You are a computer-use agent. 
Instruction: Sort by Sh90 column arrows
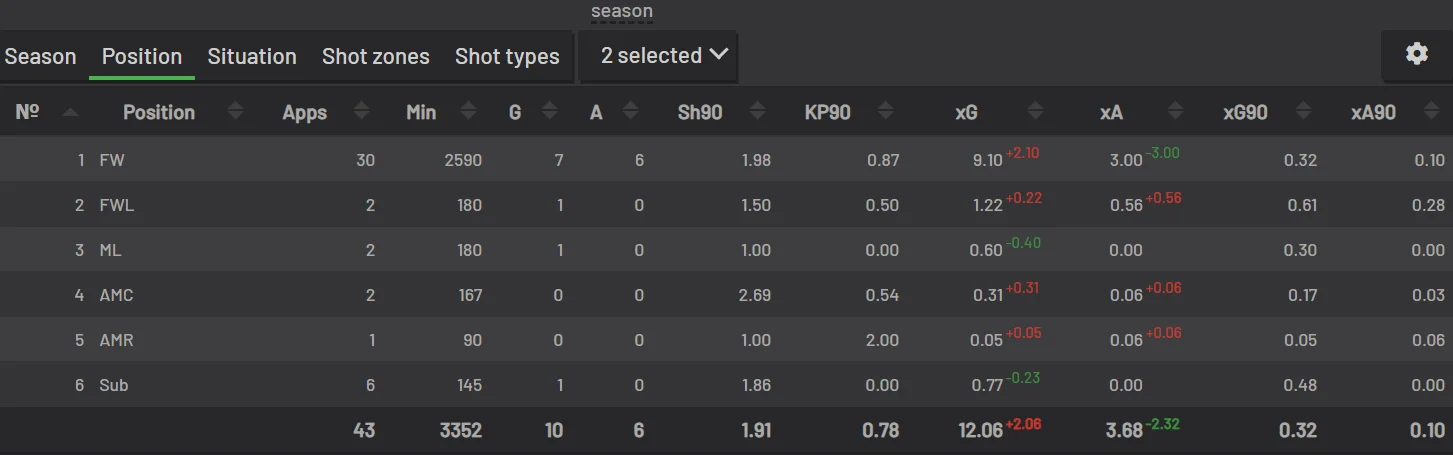[757, 112]
